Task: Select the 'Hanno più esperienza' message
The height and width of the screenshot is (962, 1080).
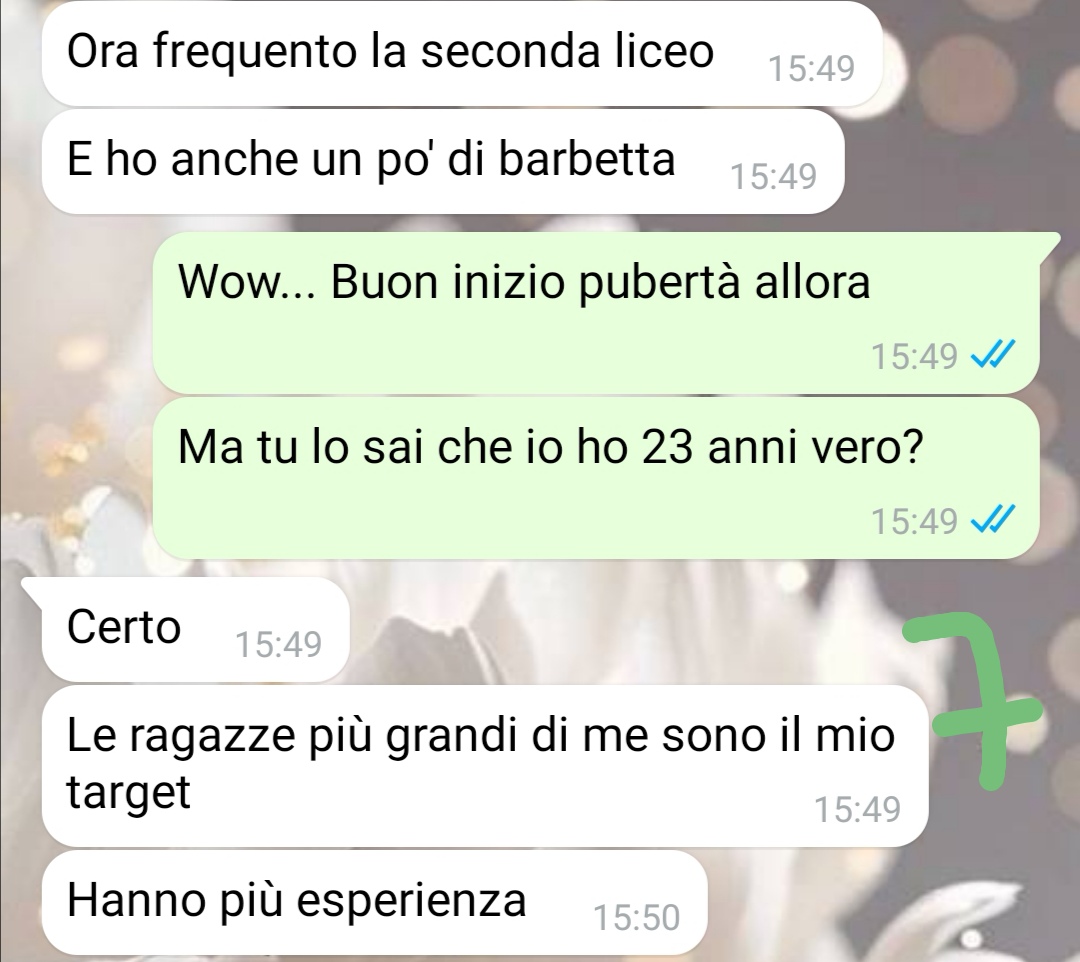Action: [375, 902]
